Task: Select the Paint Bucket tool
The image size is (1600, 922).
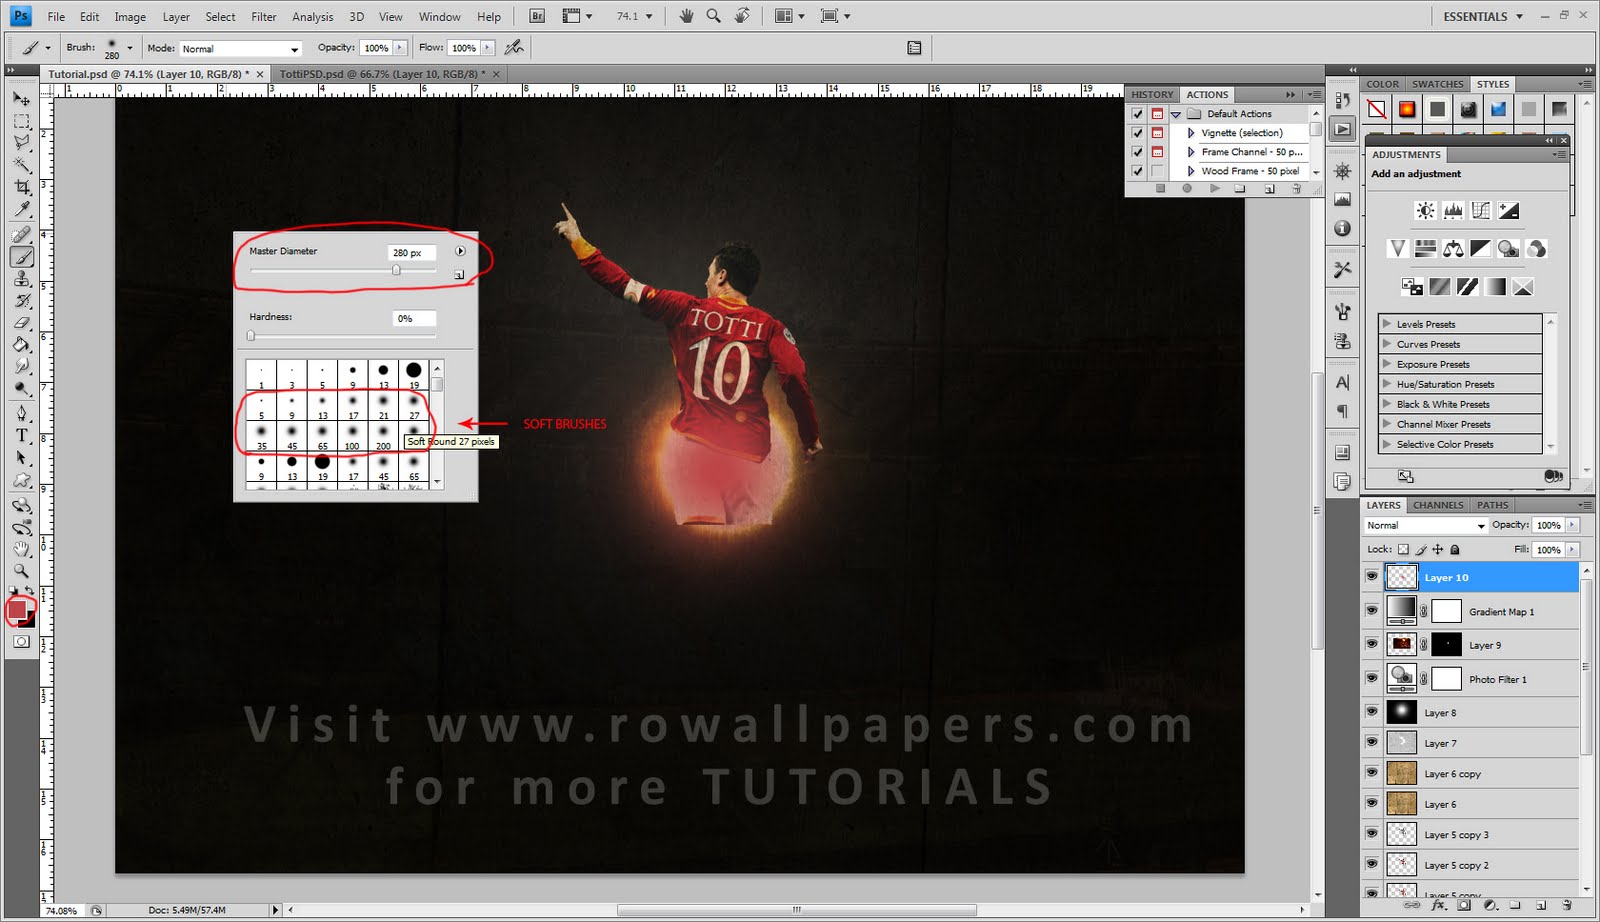Action: pos(21,344)
